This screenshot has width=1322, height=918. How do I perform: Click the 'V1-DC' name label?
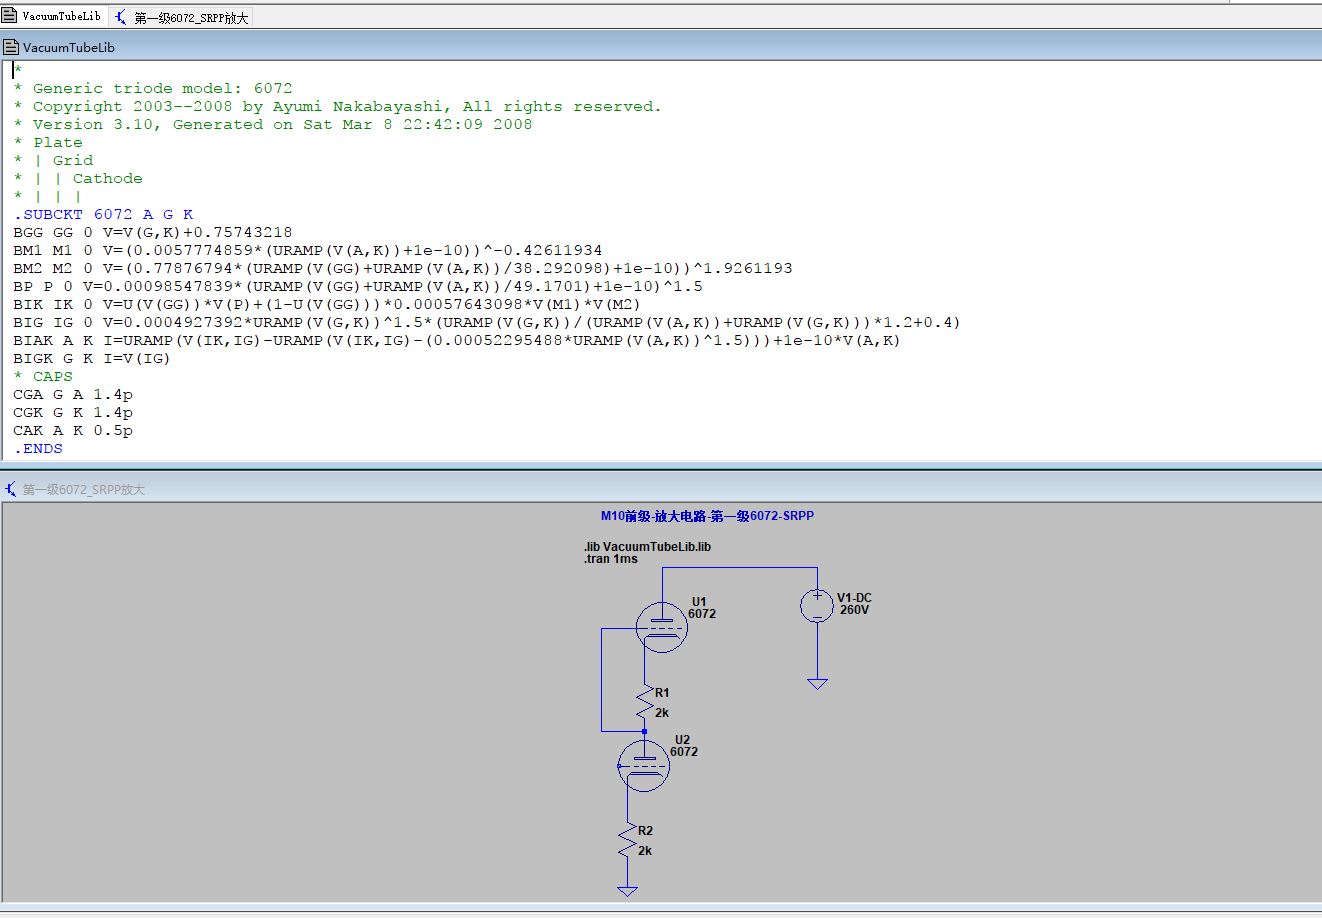[x=854, y=598]
